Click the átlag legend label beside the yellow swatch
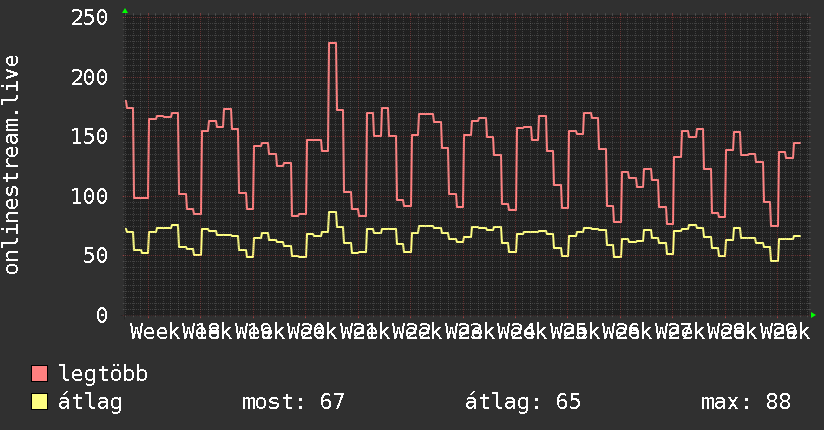This screenshot has width=824, height=430. tap(90, 402)
